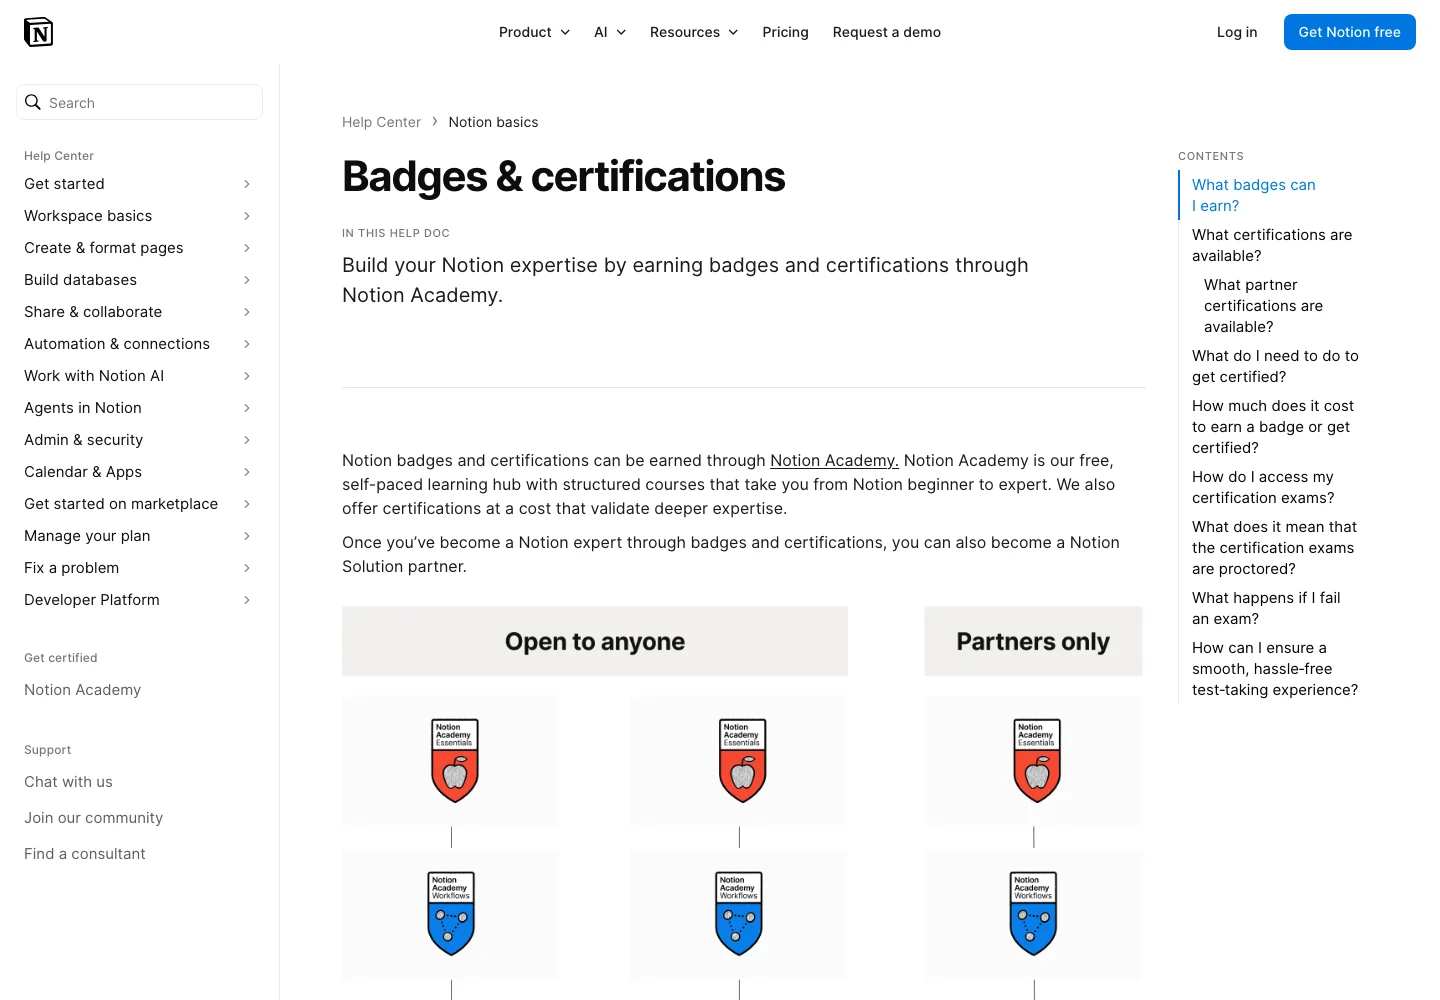Open Fix a problem in the sidebar
The image size is (1440, 1000).
click(x=71, y=568)
